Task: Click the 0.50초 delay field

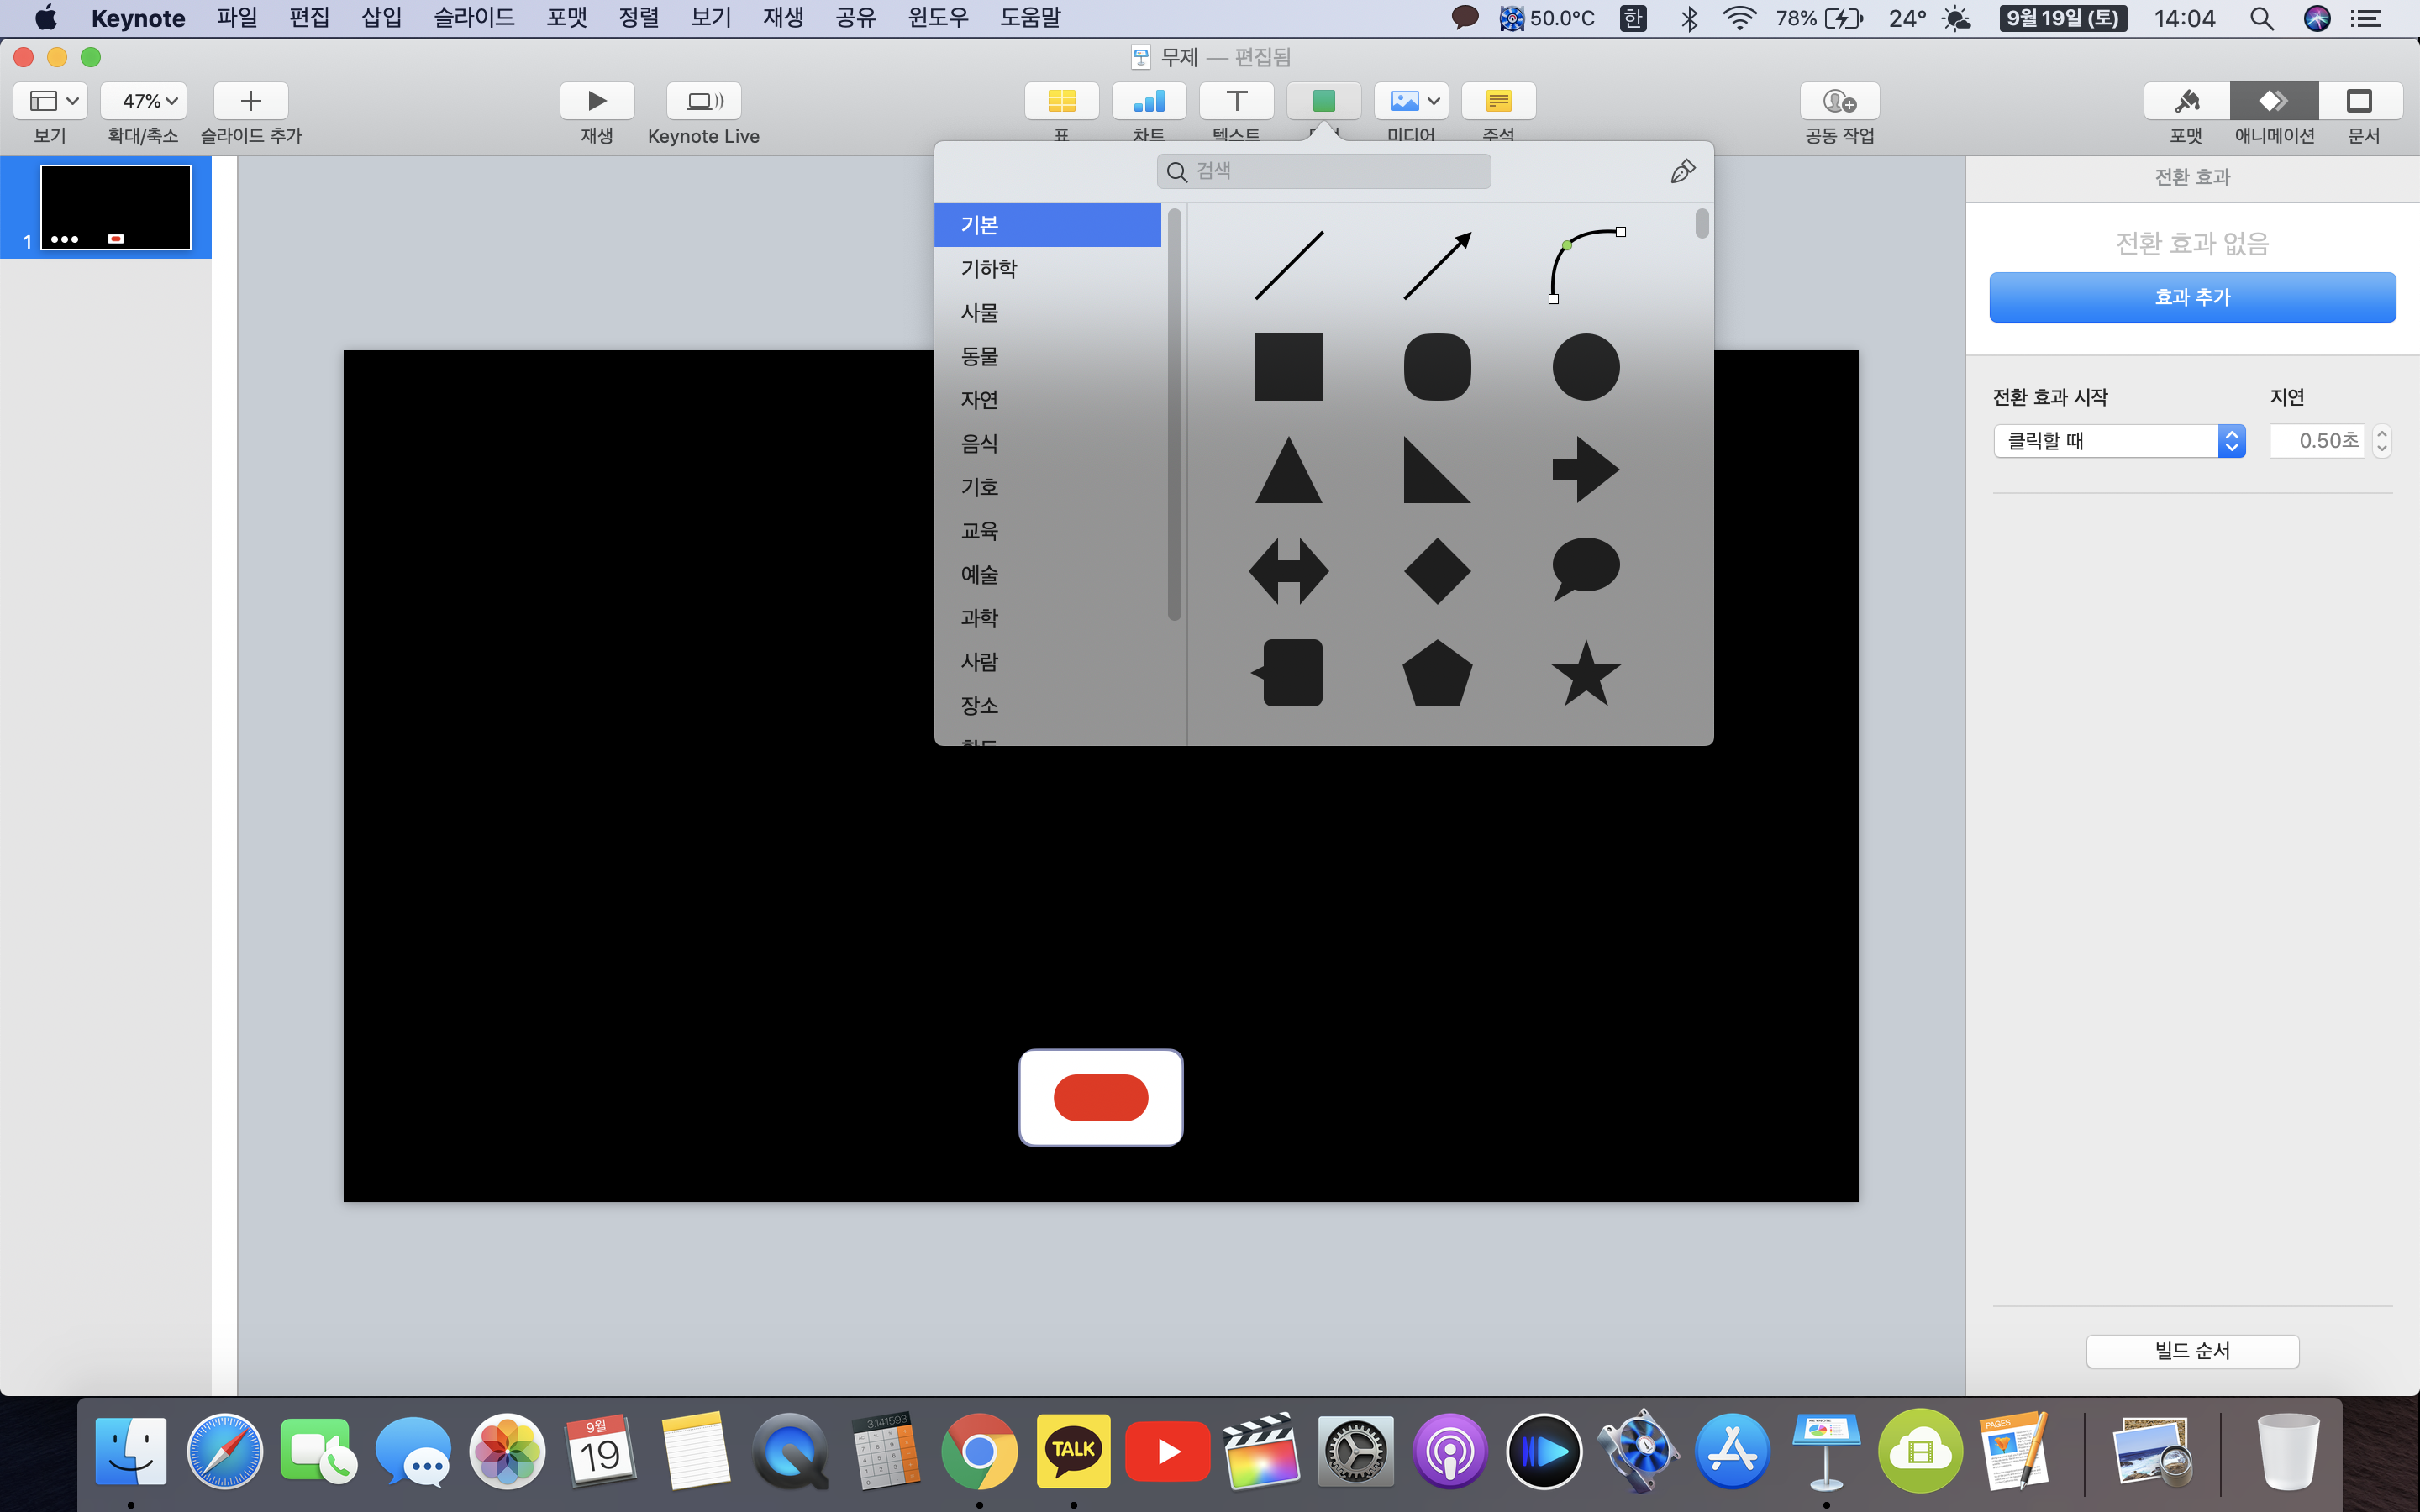Action: (2317, 441)
